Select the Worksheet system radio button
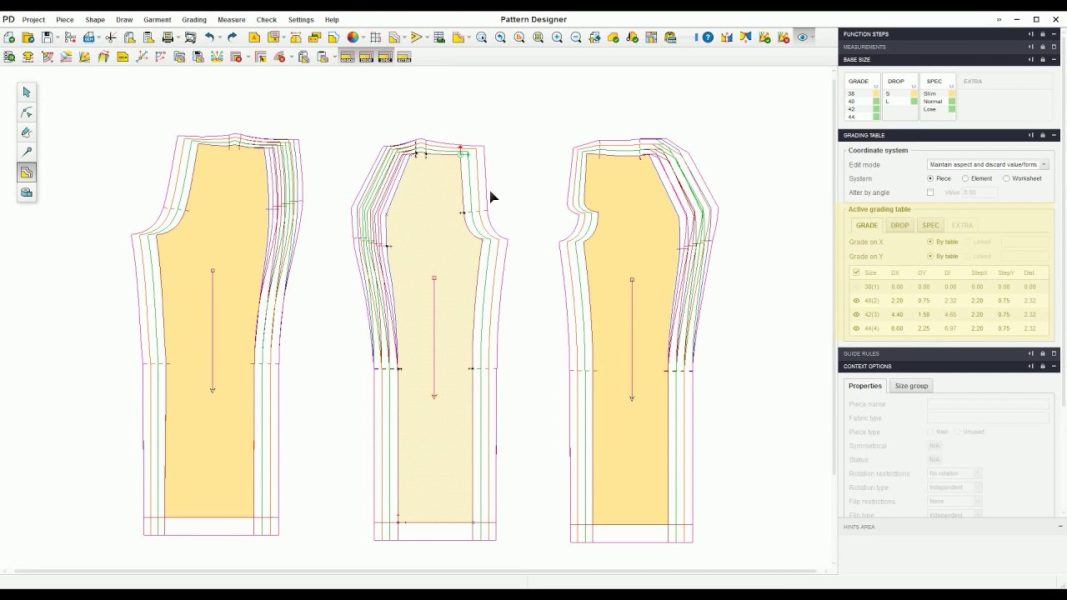 1006,178
